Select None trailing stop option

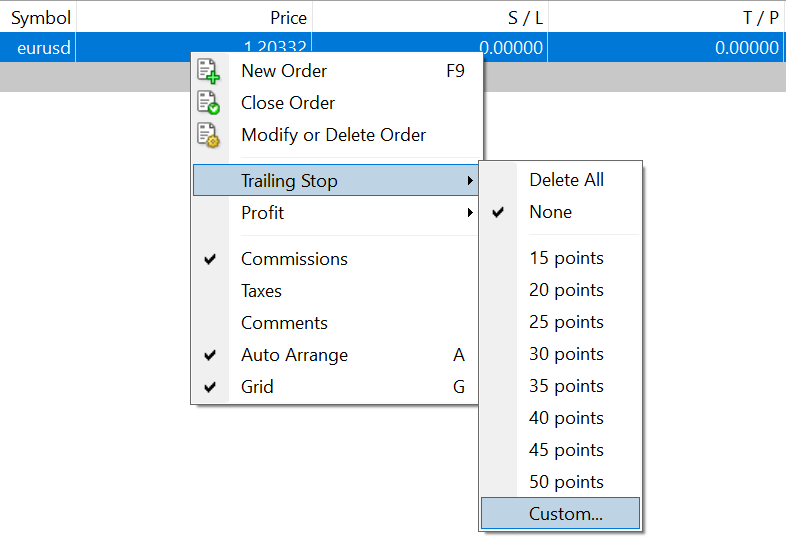tap(560, 212)
